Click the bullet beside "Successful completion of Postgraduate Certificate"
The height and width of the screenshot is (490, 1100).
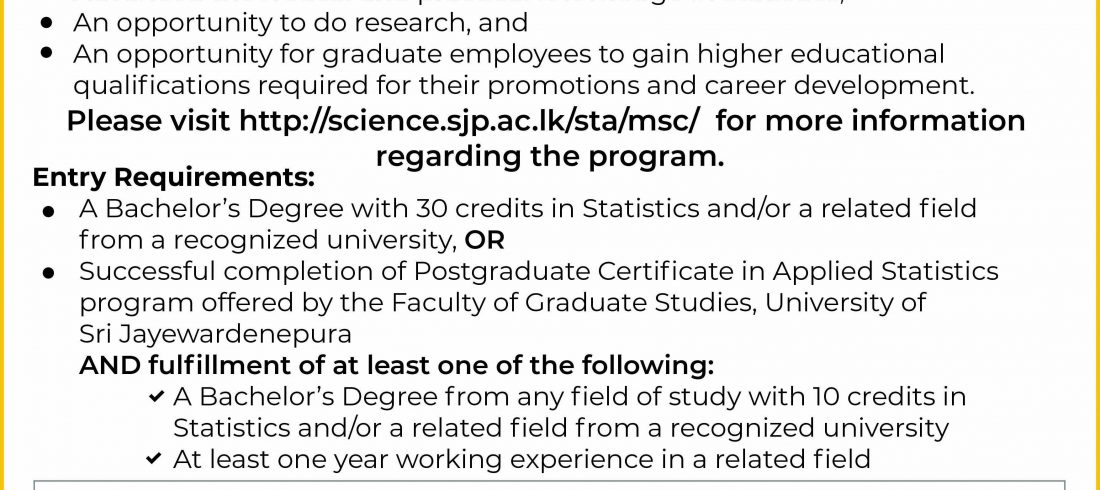click(49, 272)
